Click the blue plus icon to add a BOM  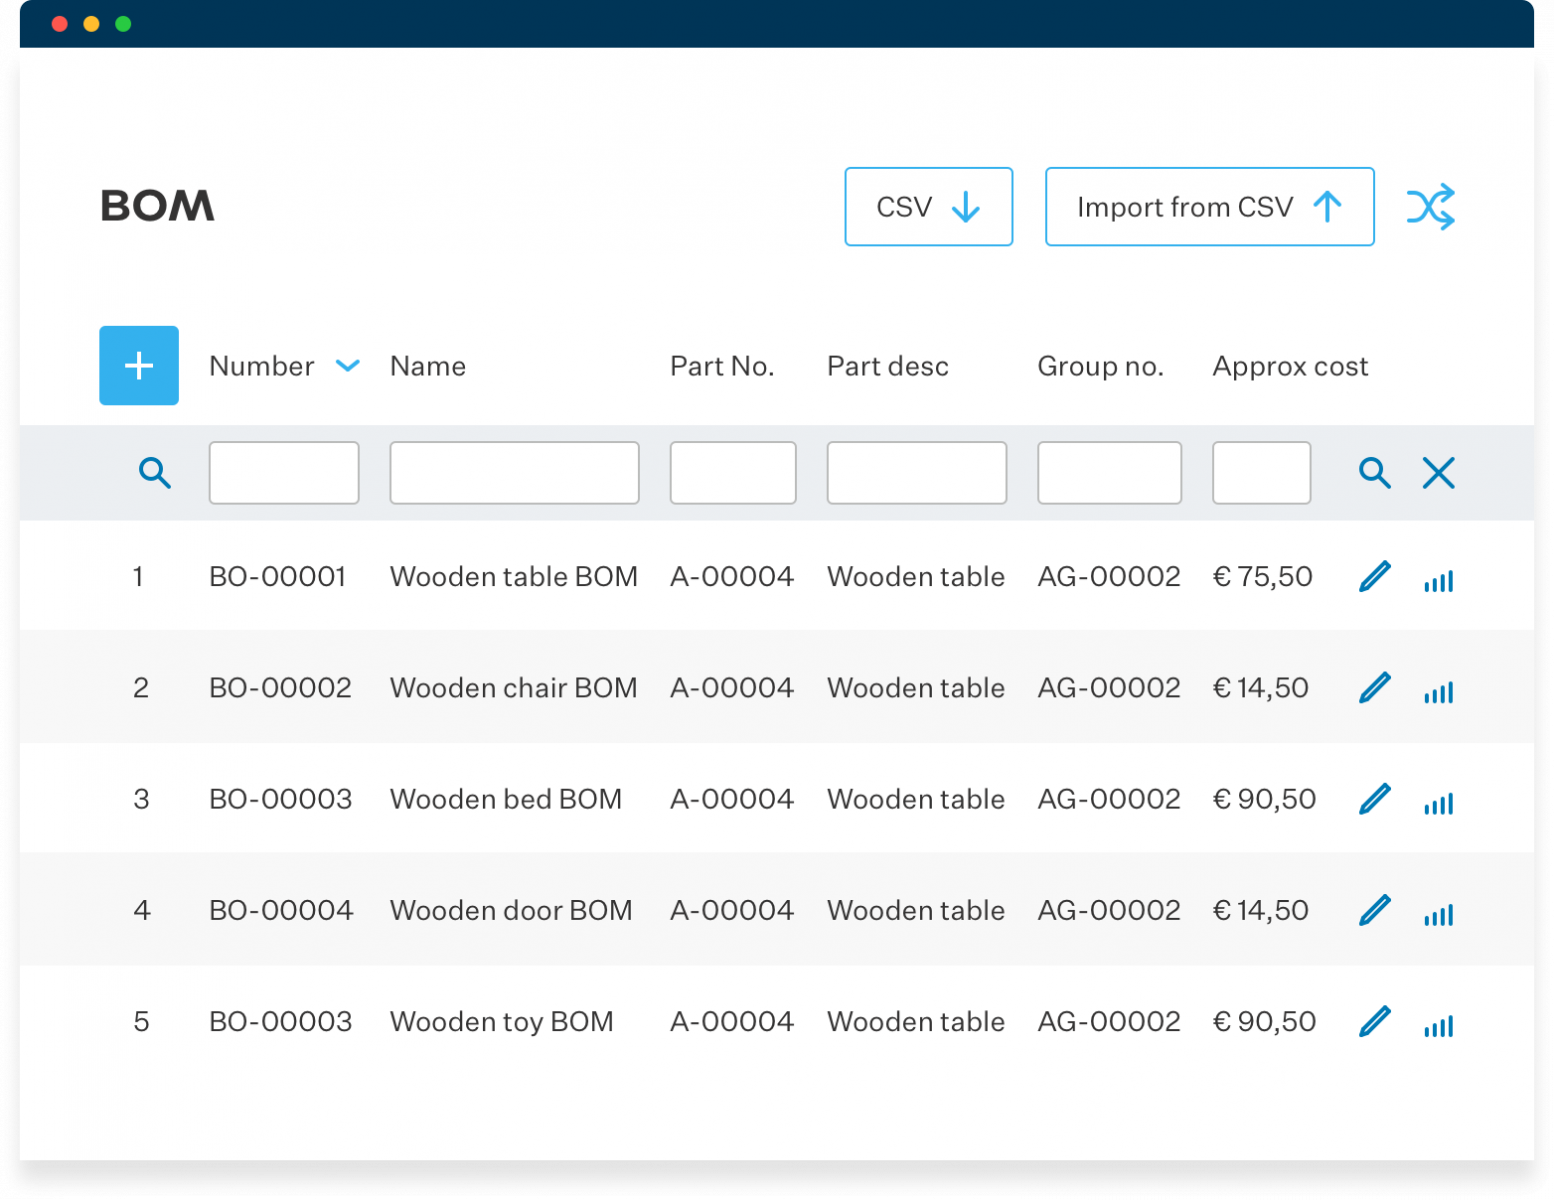[138, 366]
